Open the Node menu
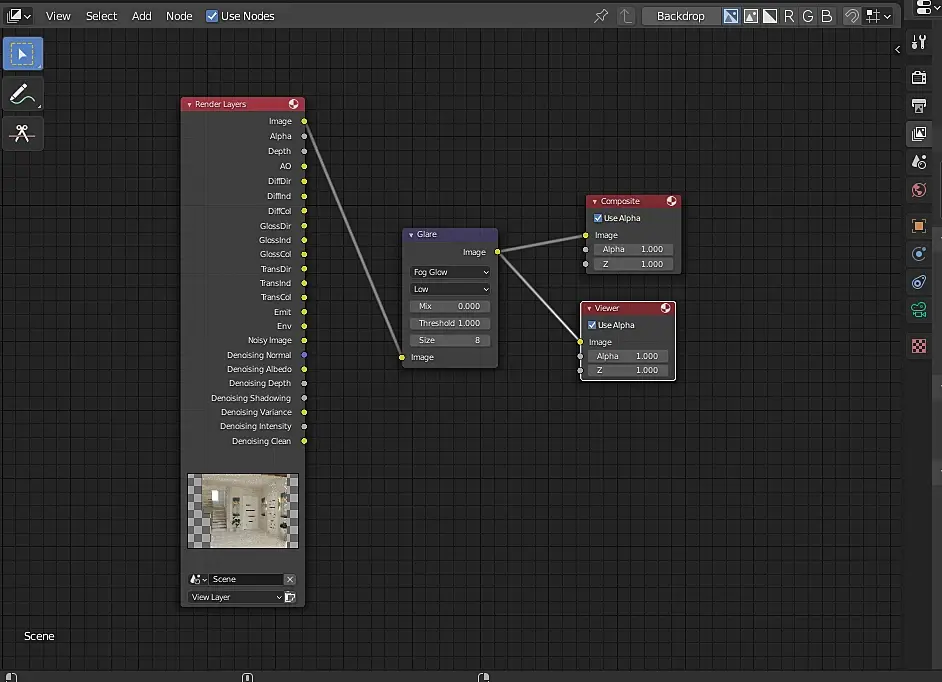Image resolution: width=942 pixels, height=682 pixels. tap(179, 16)
